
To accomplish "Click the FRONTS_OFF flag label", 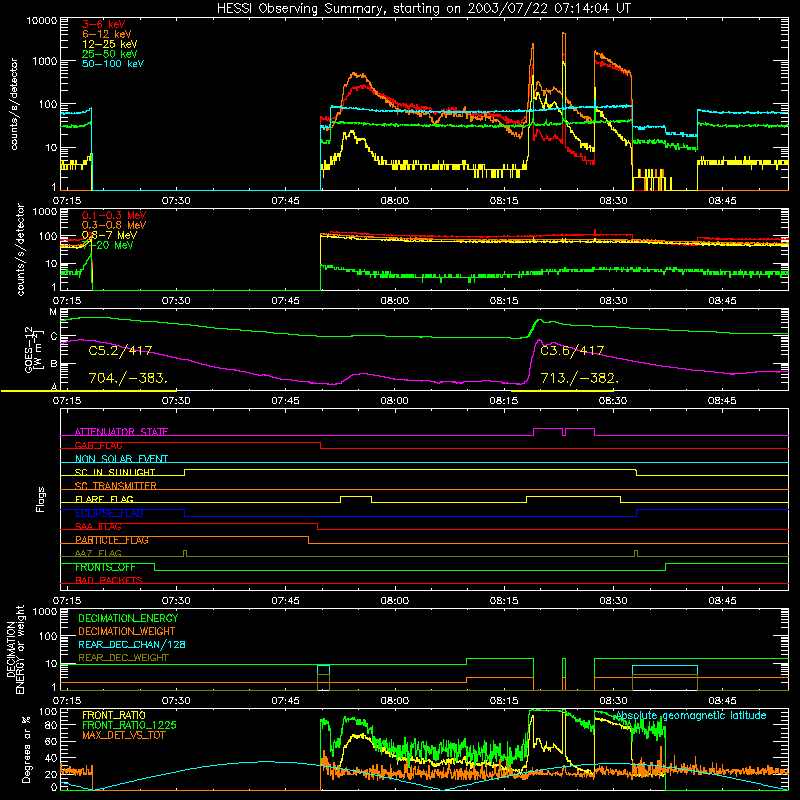I will (105, 567).
